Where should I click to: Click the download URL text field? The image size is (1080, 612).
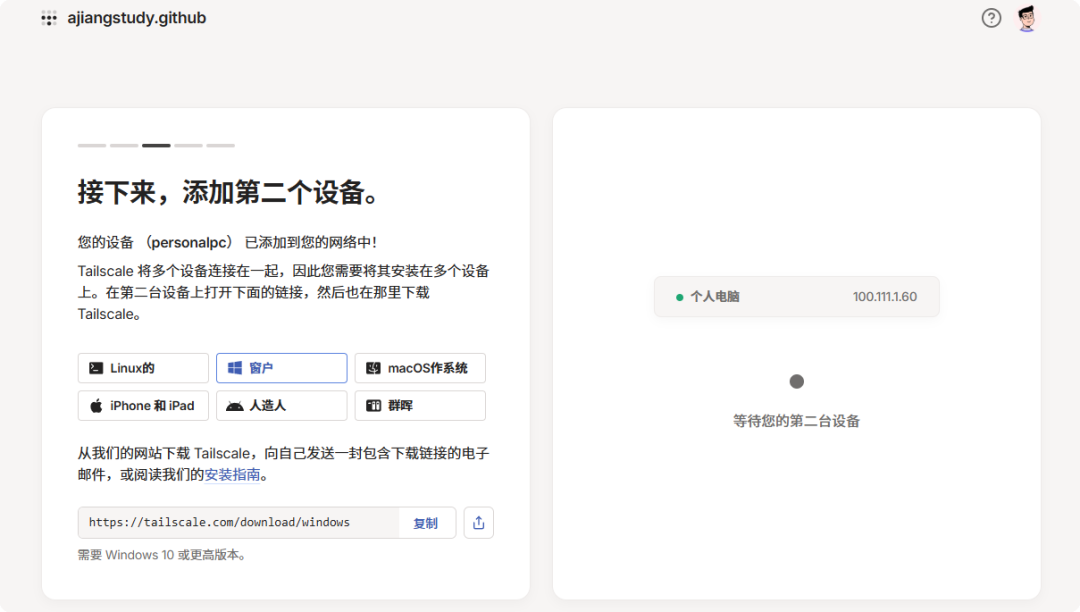tap(238, 522)
